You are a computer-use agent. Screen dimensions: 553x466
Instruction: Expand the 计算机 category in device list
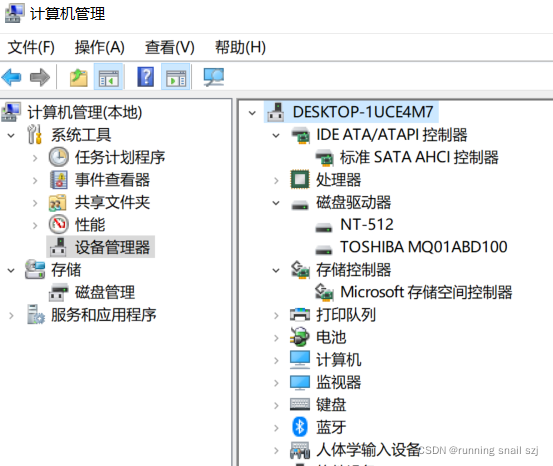point(276,361)
